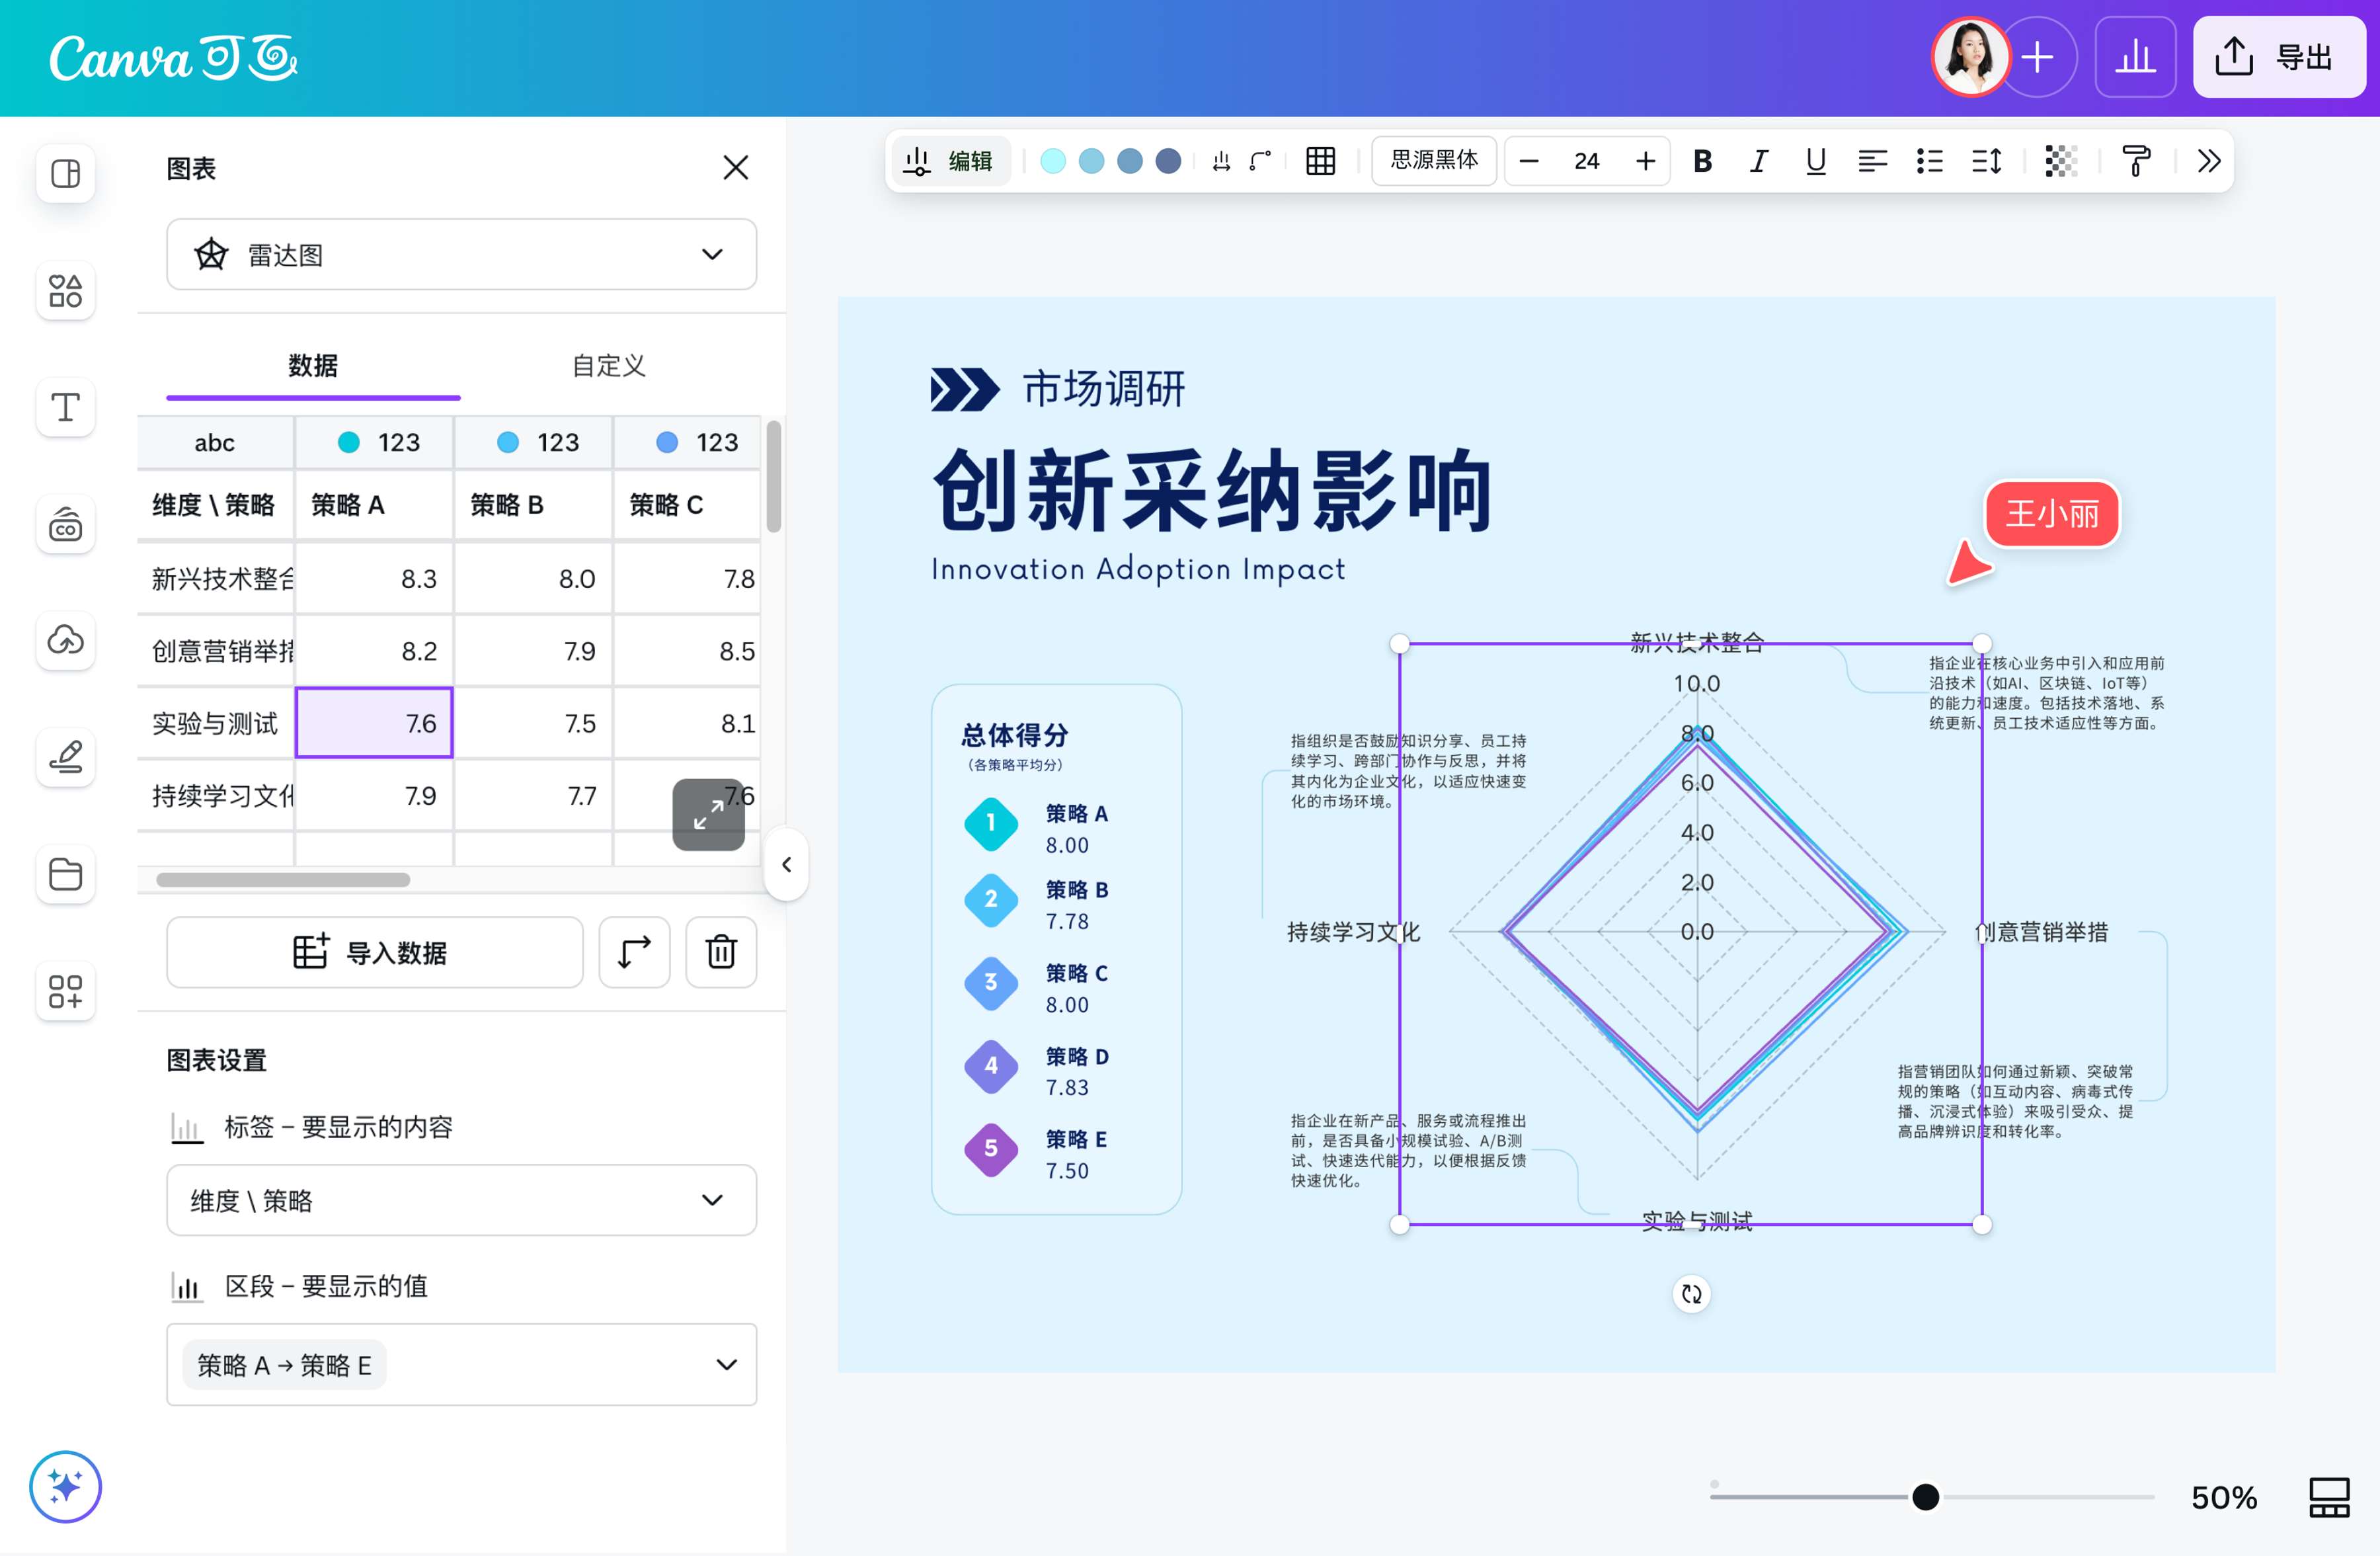Open the templates panel icon in sidebar

pyautogui.click(x=66, y=174)
